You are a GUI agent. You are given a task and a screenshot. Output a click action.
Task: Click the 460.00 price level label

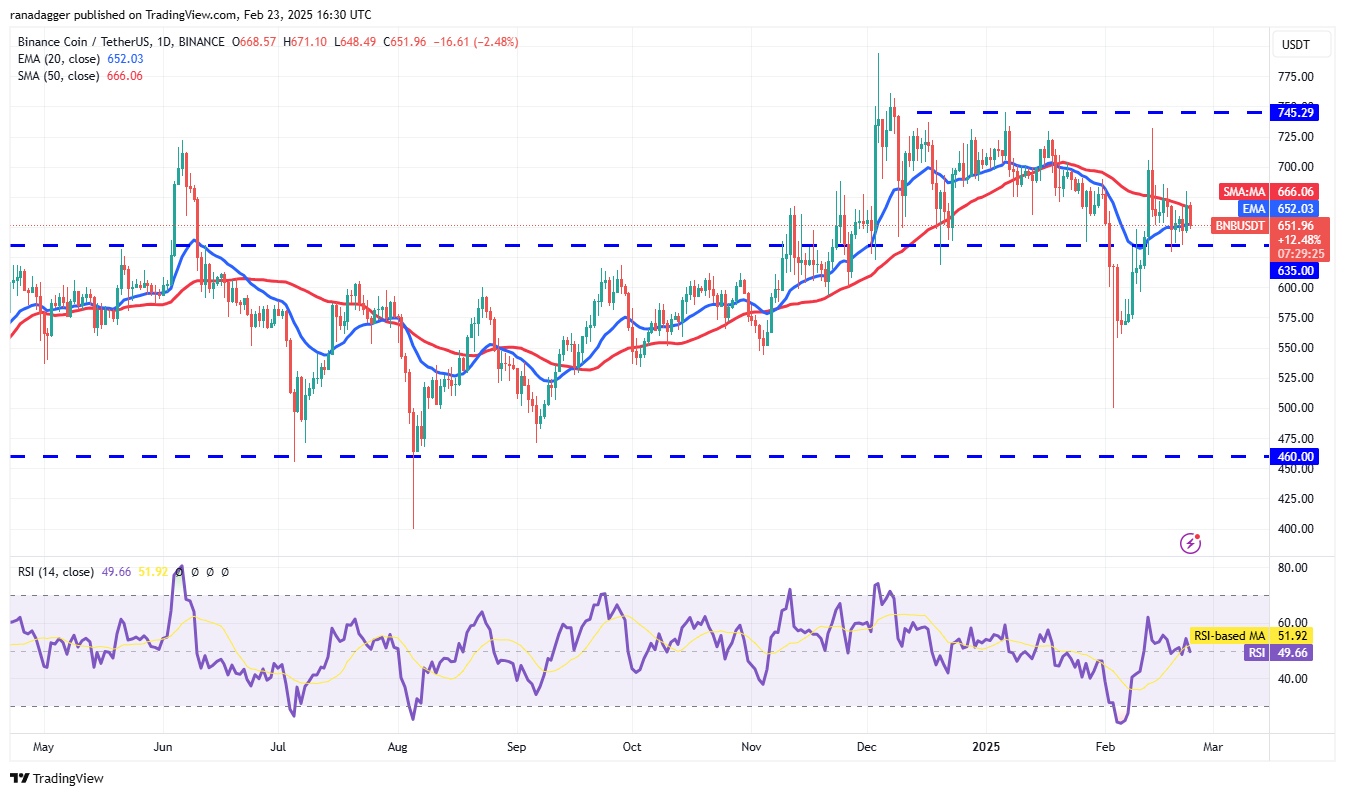tap(1293, 456)
